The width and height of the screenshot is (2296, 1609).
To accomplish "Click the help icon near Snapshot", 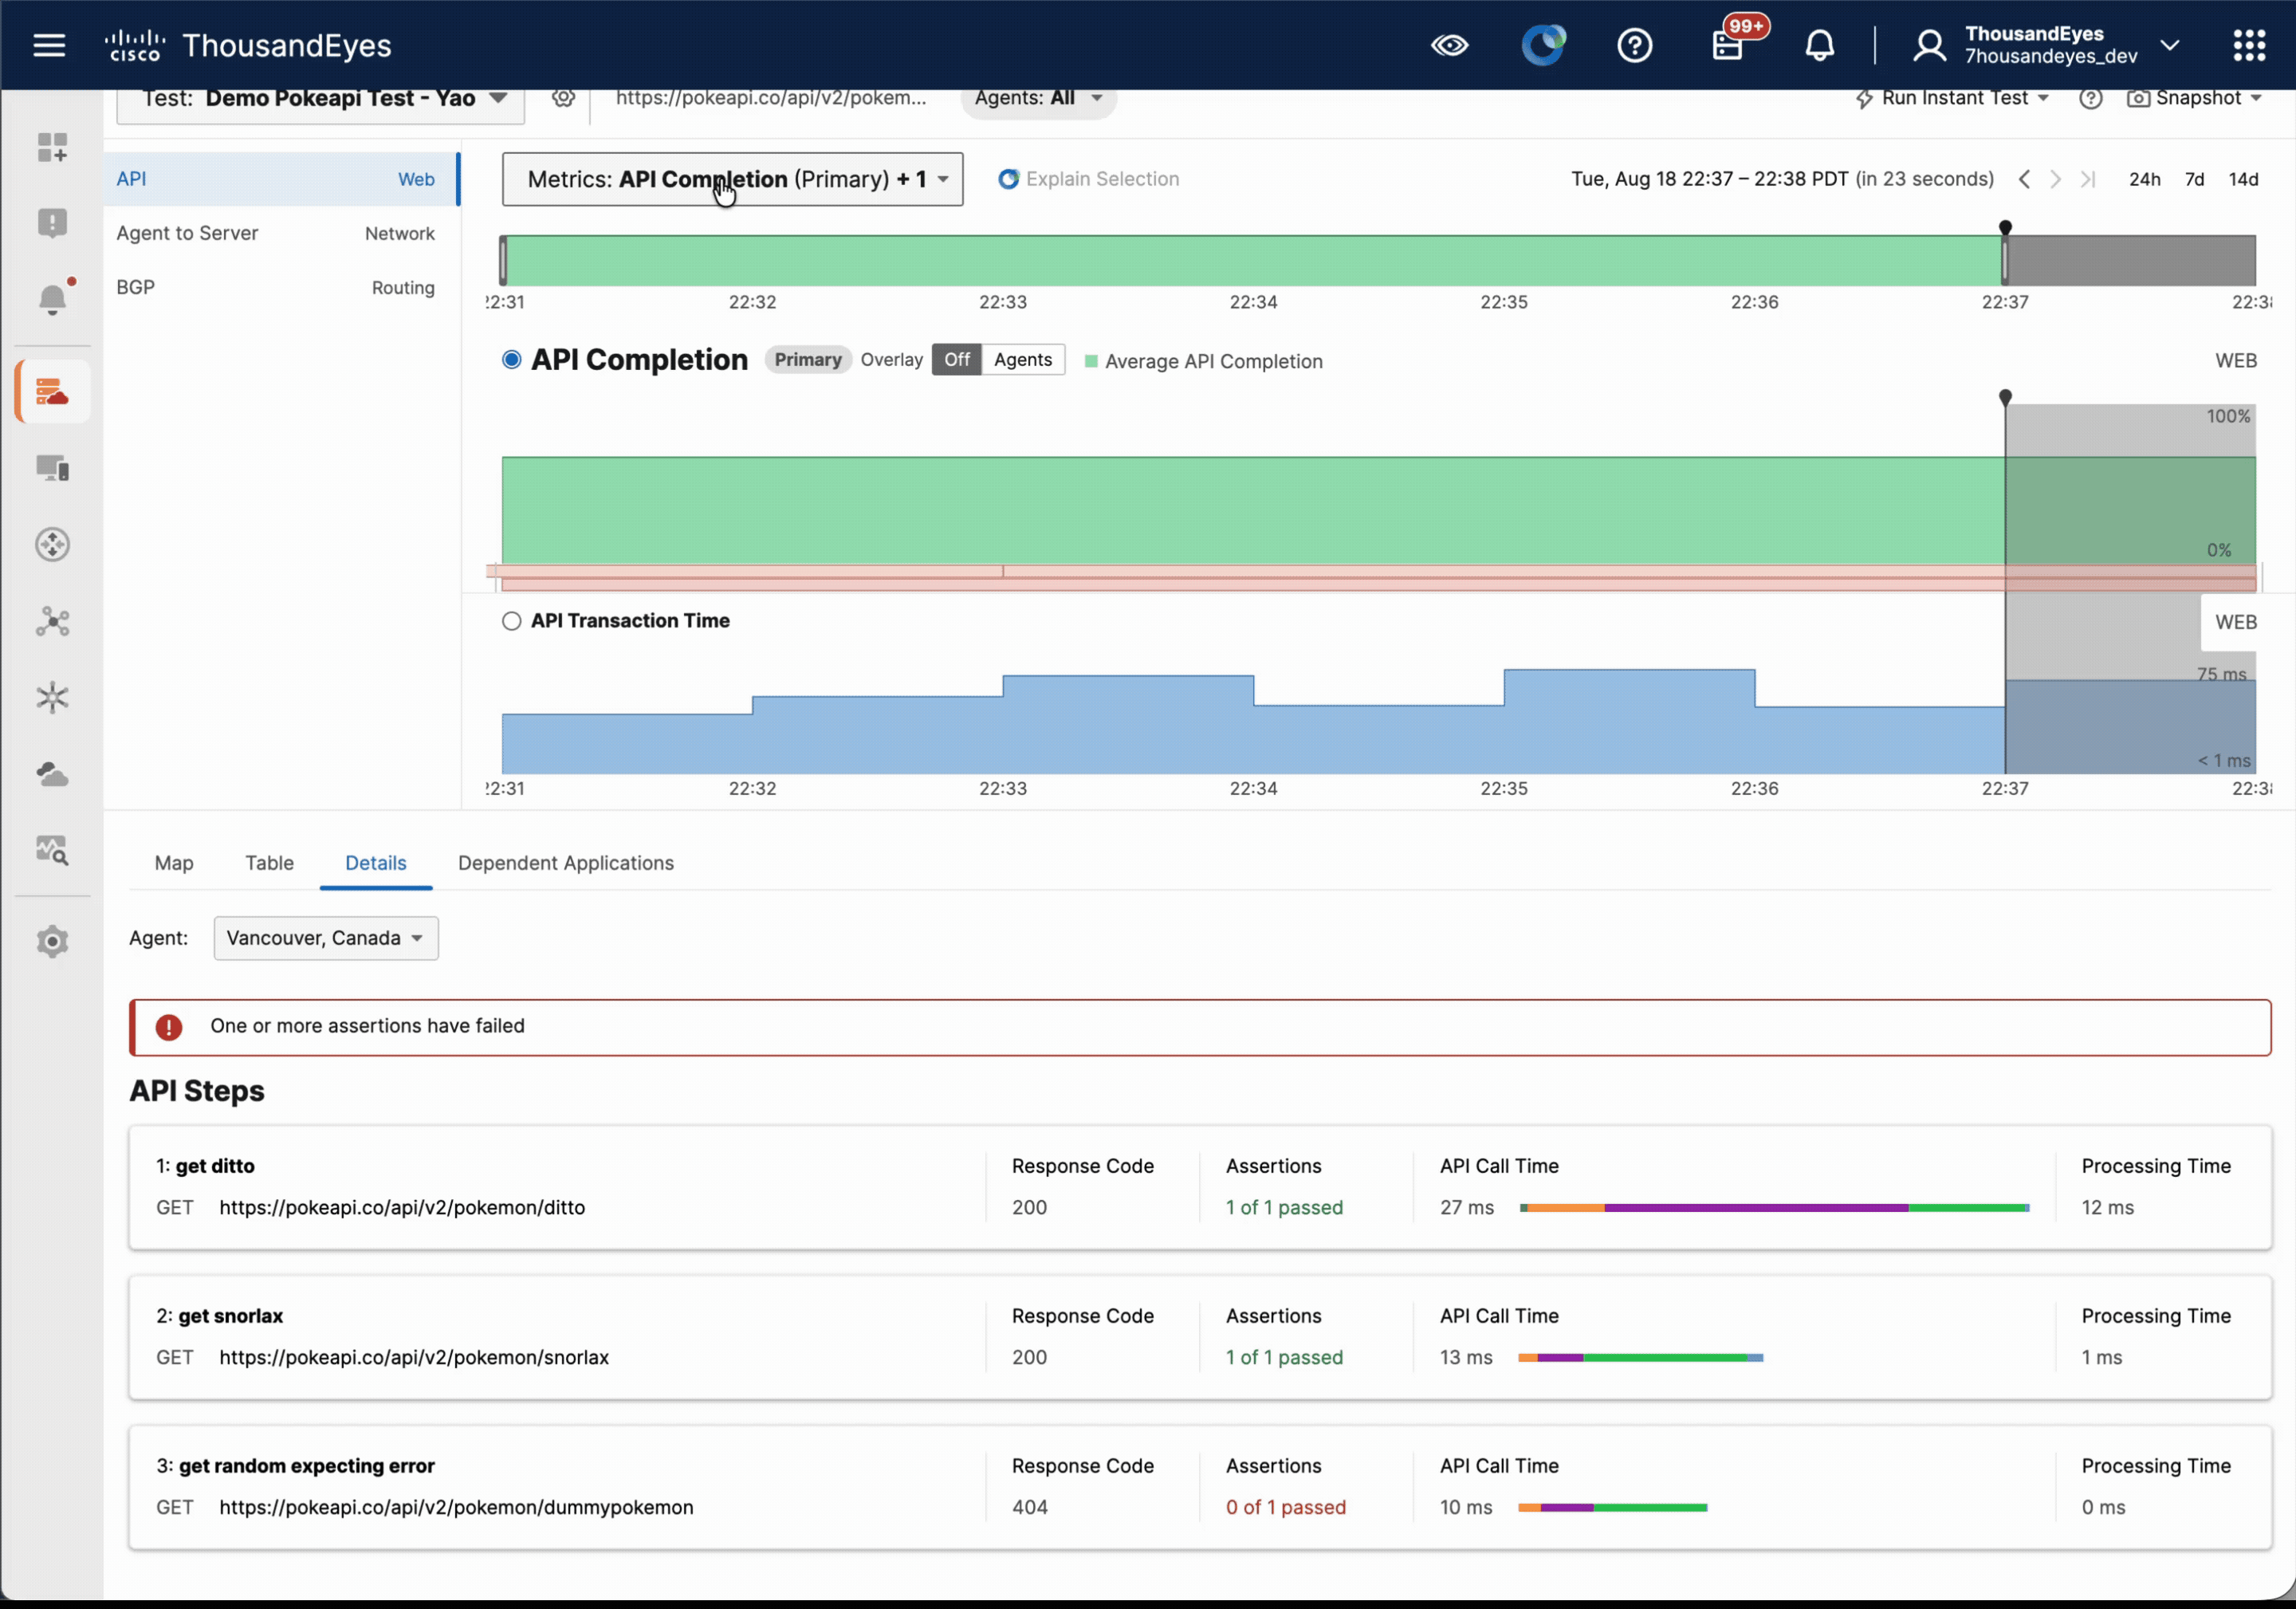I will point(2090,98).
